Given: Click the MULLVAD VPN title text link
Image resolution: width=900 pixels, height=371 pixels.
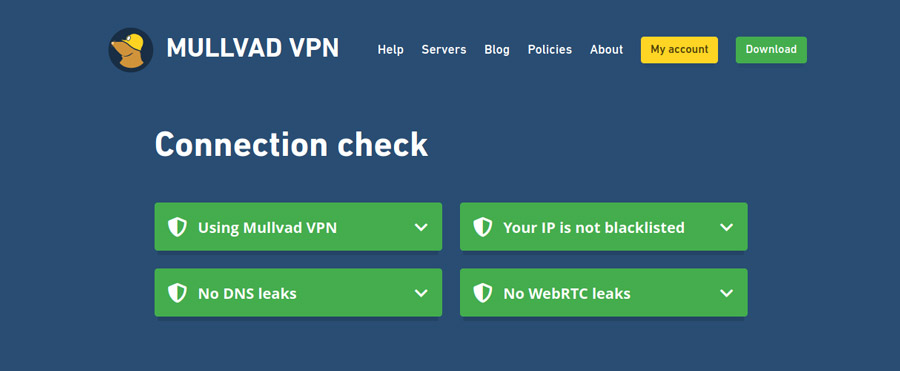Looking at the screenshot, I should (253, 49).
